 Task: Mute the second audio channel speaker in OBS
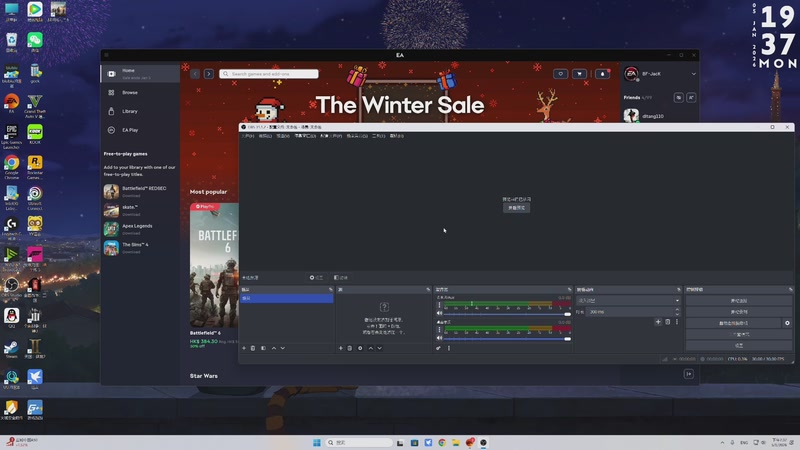pyautogui.click(x=439, y=338)
